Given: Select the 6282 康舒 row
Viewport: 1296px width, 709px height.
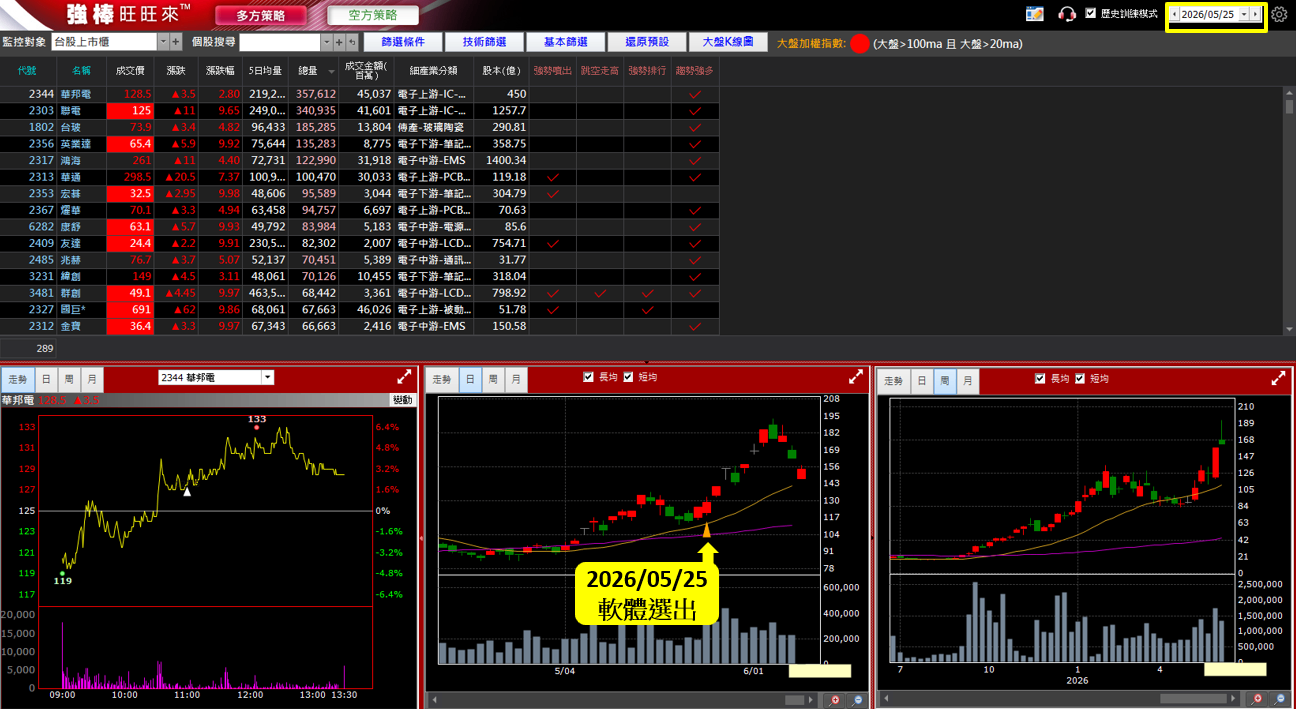Looking at the screenshot, I should click(360, 227).
